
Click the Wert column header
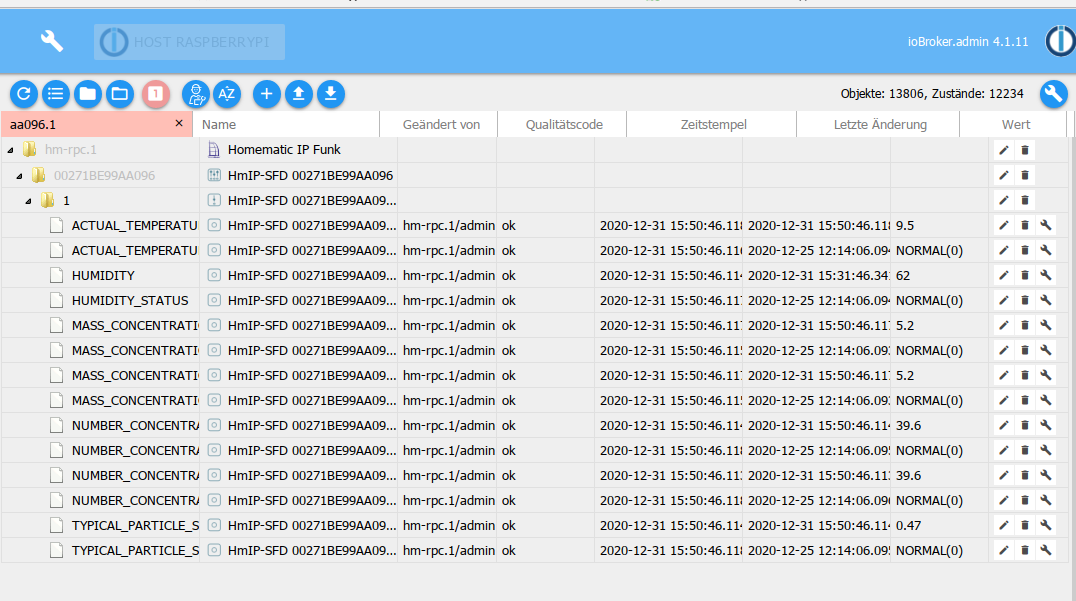point(1016,124)
